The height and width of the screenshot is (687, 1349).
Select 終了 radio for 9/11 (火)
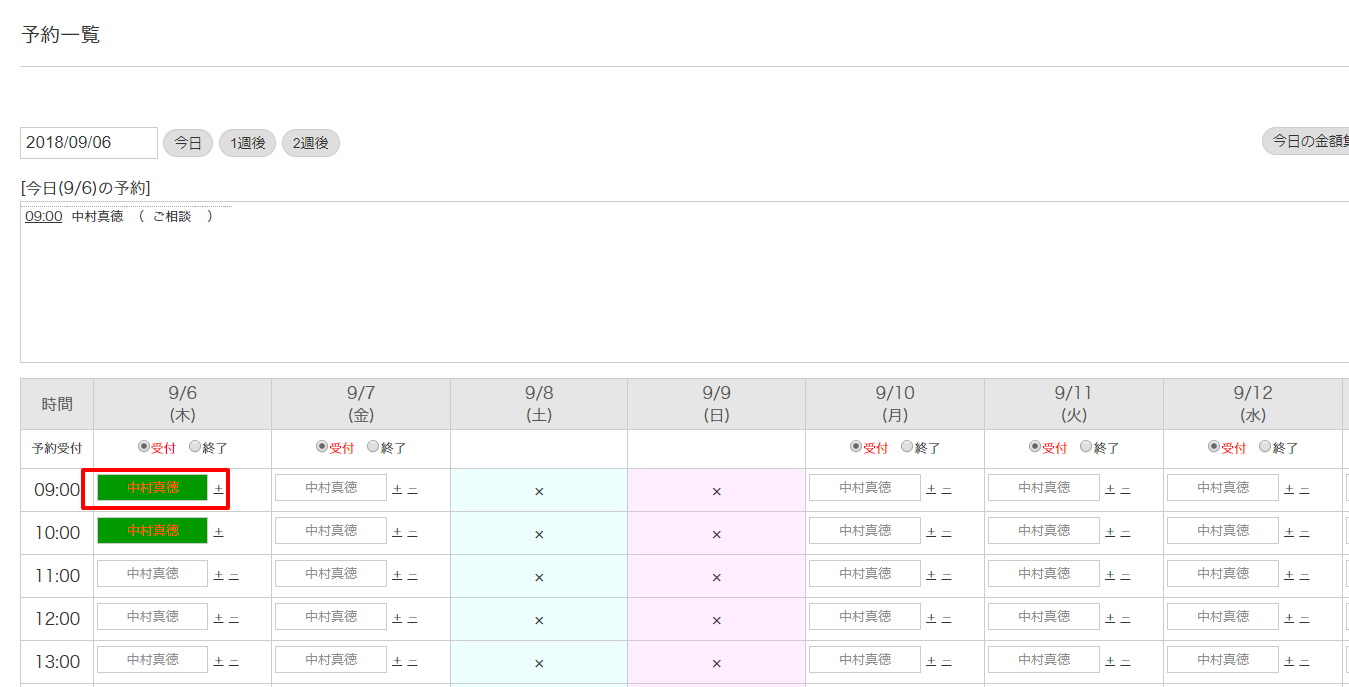pyautogui.click(x=1086, y=447)
